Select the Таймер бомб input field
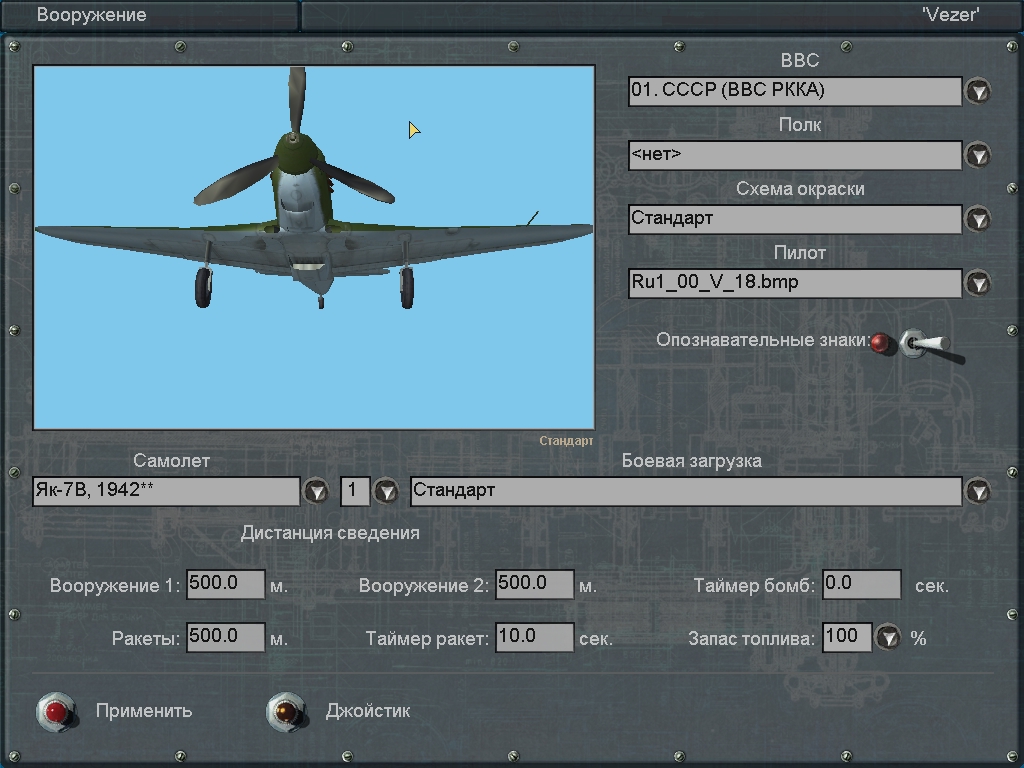 [x=861, y=584]
